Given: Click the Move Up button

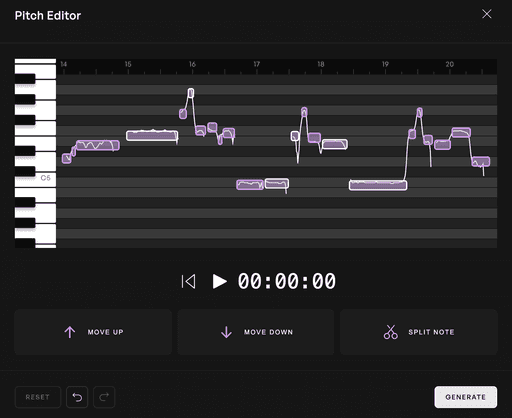Looking at the screenshot, I should pos(93,332).
